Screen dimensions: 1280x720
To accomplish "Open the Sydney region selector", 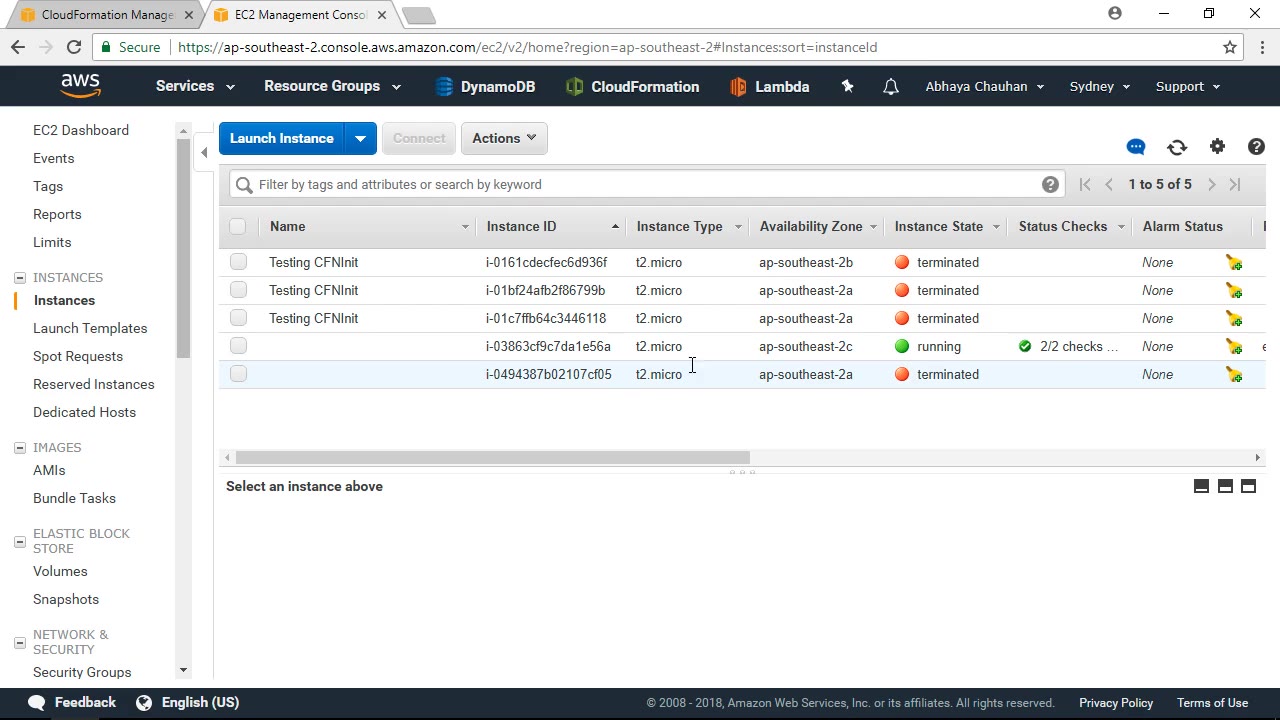I will pyautogui.click(x=1100, y=86).
